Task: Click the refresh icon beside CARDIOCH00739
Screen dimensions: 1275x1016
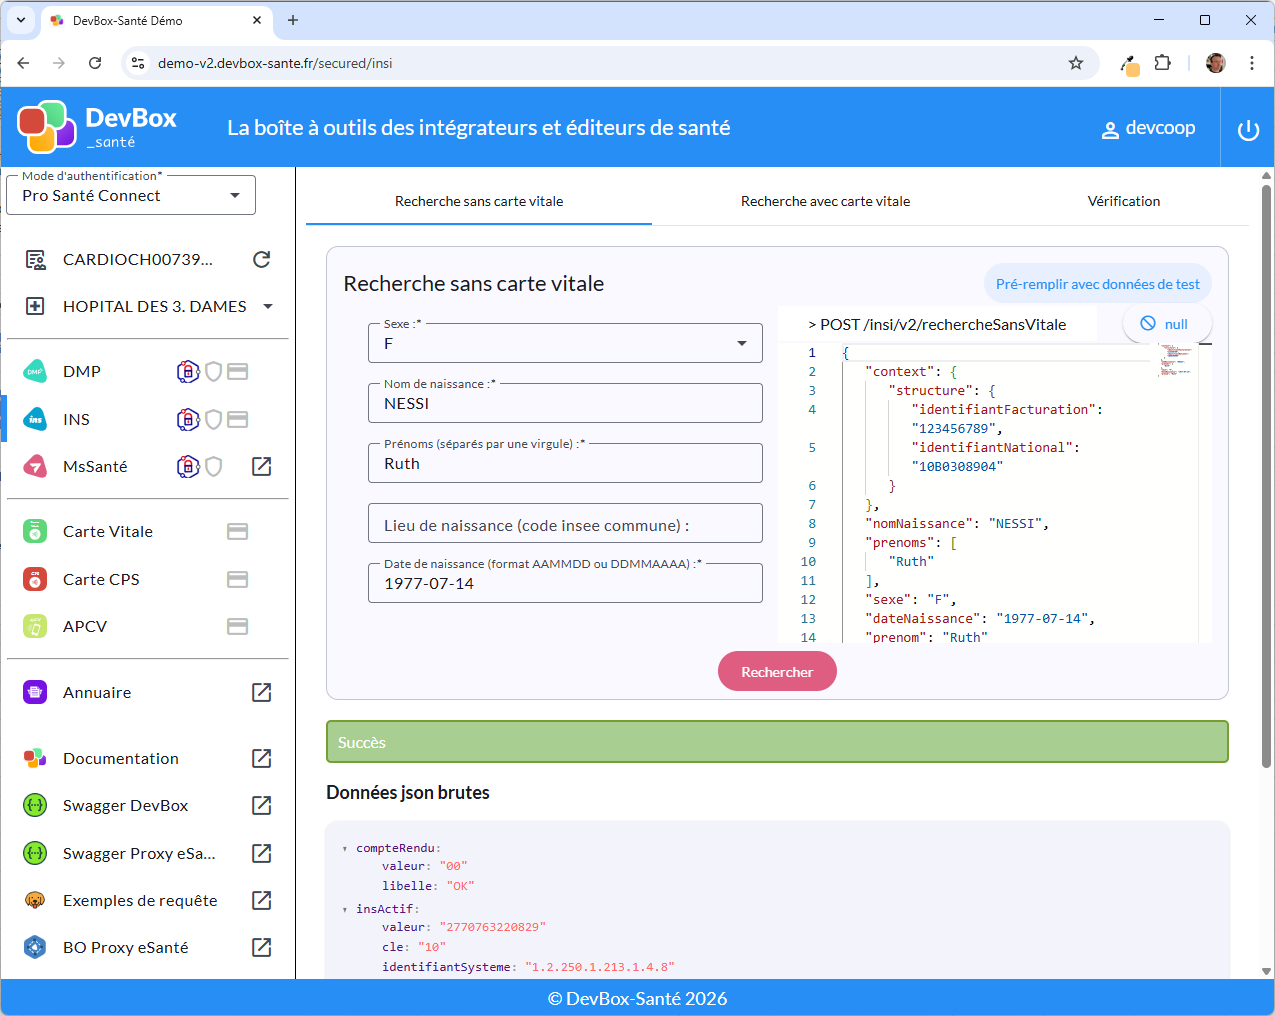Action: pos(262,260)
